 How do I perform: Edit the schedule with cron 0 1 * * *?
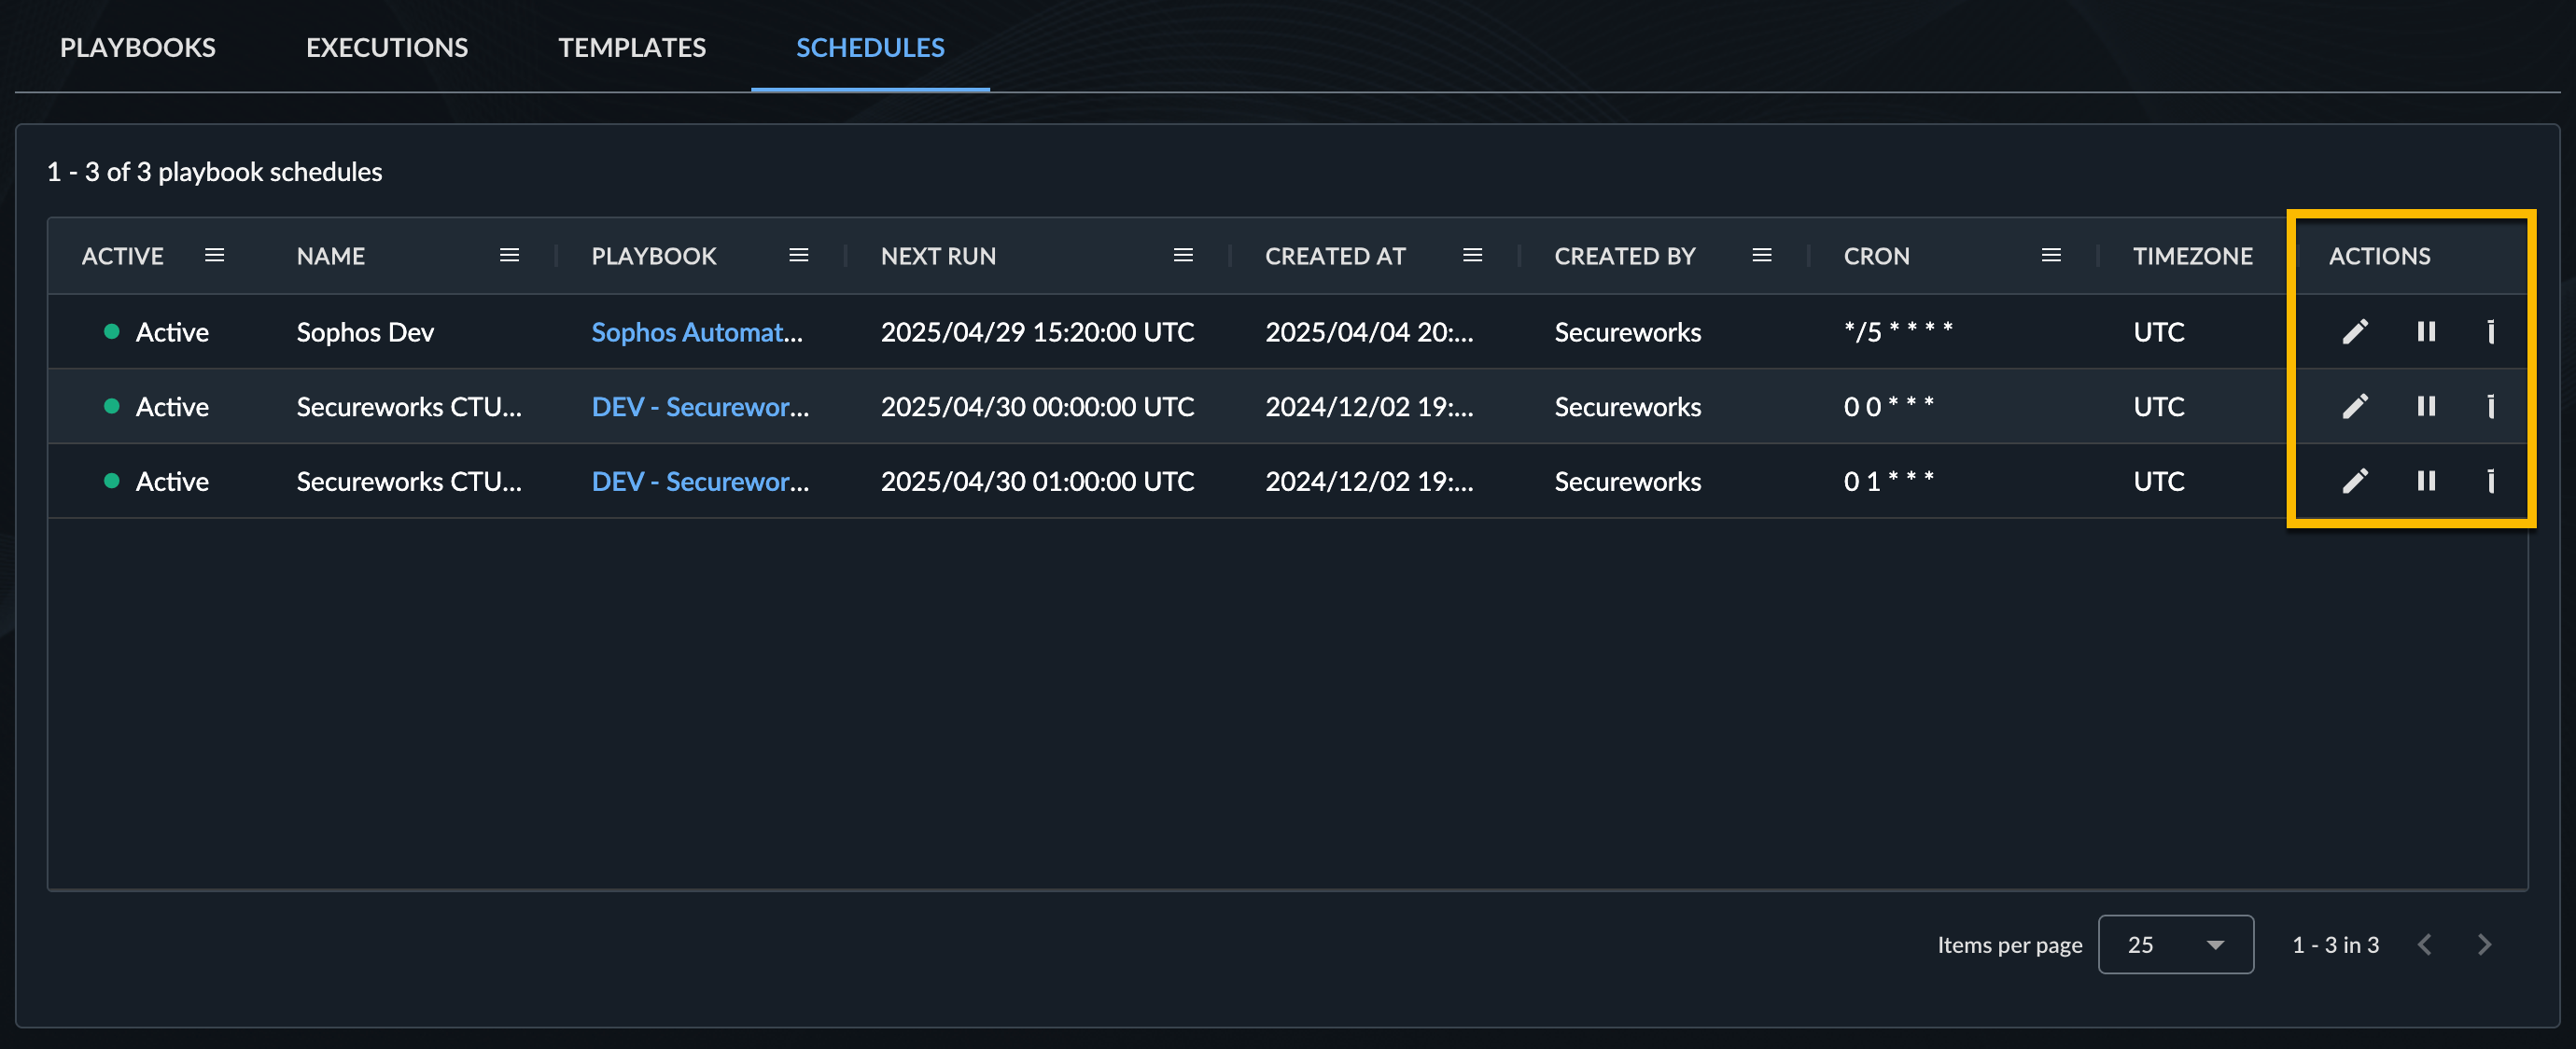point(2355,481)
